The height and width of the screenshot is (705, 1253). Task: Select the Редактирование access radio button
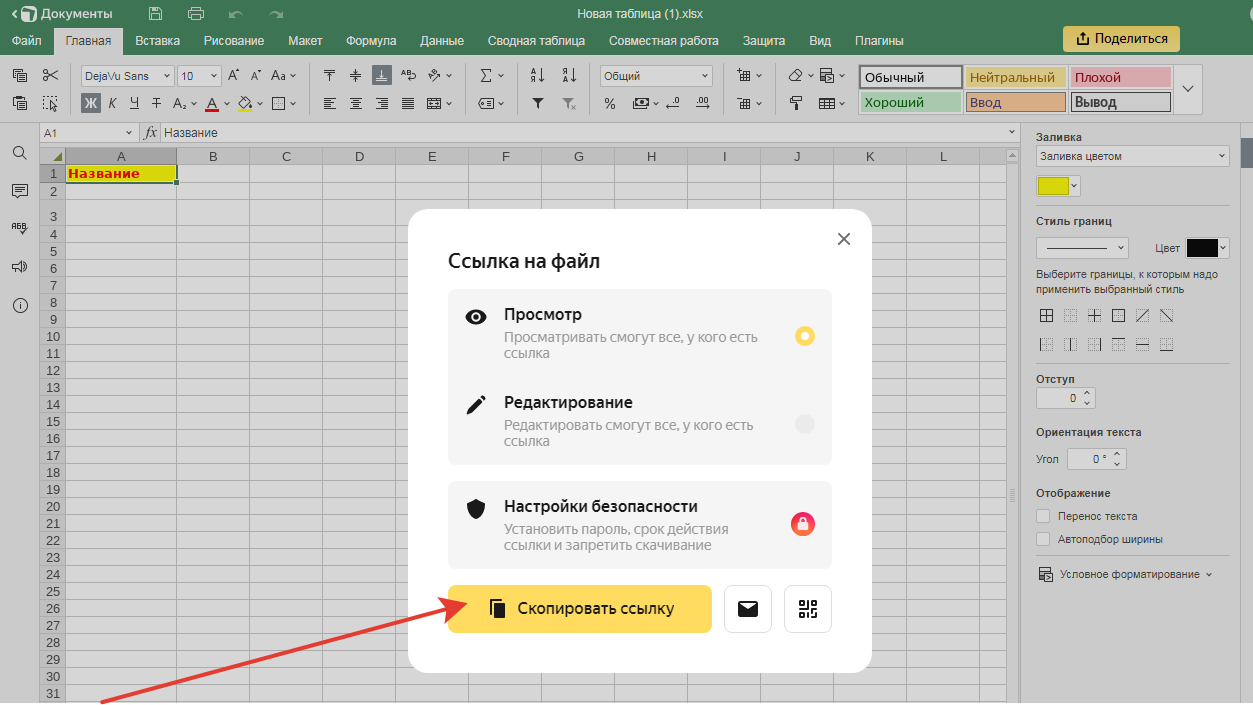point(805,424)
